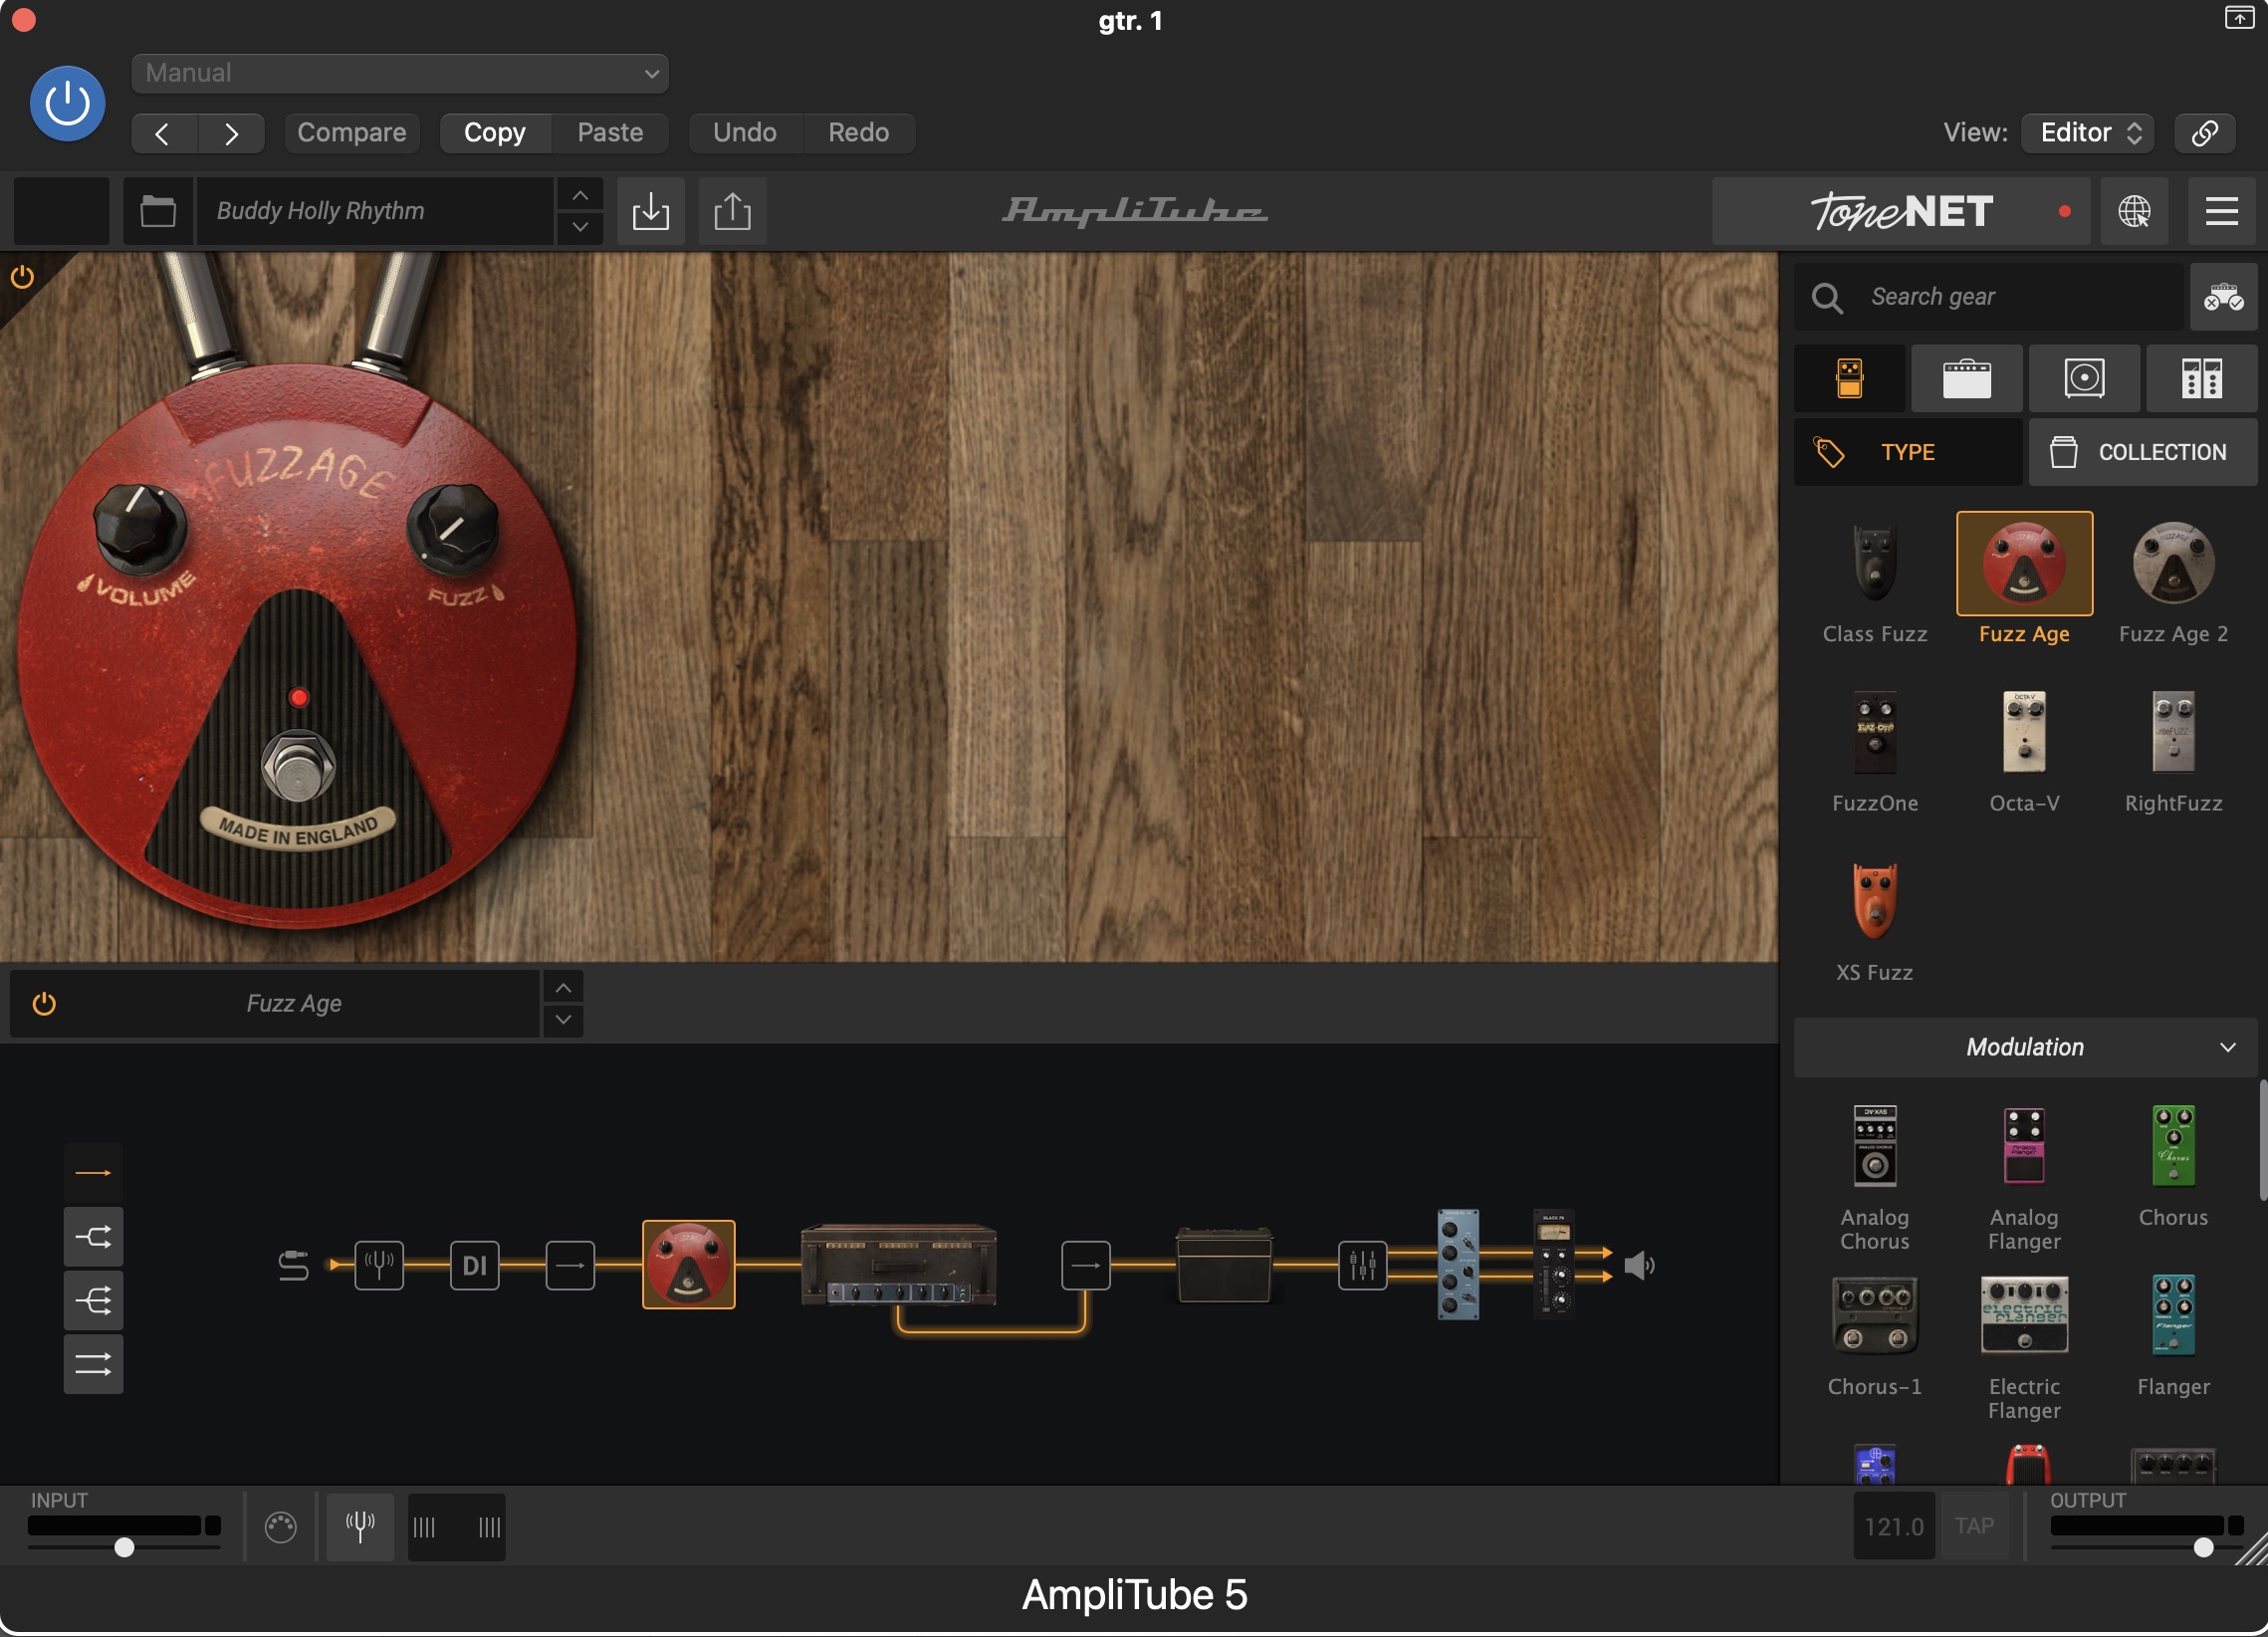Screen dimensions: 2268x1637
Task: Click the tuner block in signal chain
Action: [379, 1265]
